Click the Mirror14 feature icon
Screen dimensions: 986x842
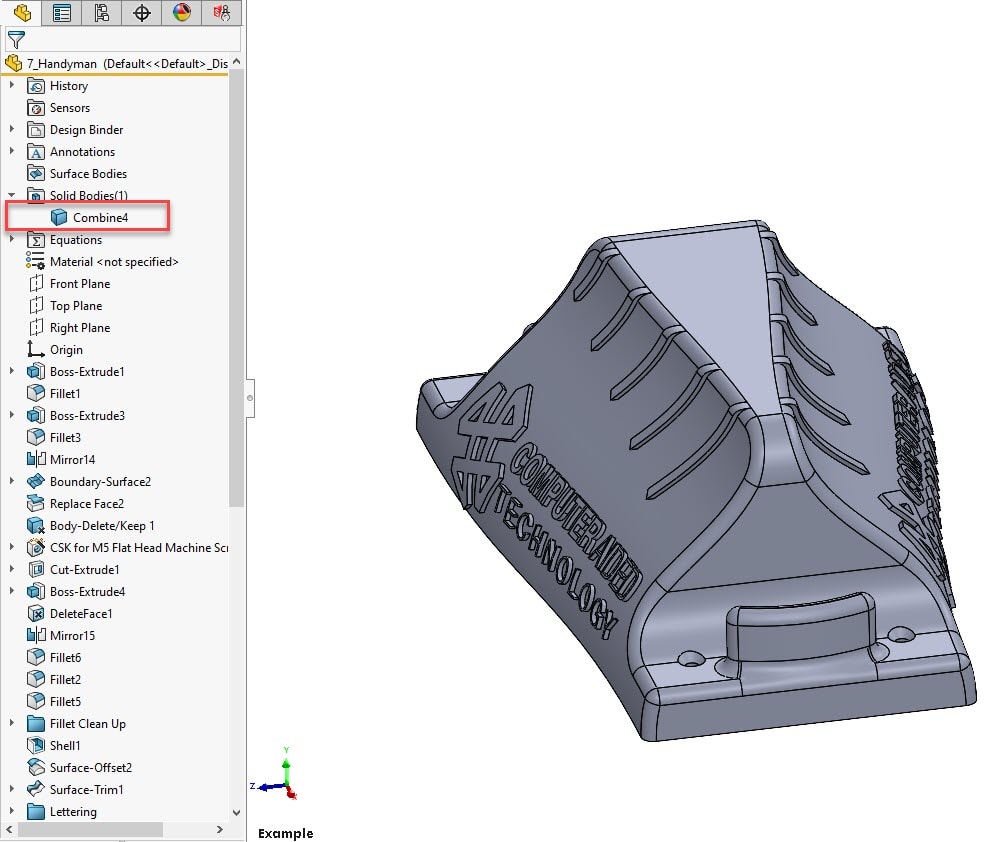coord(36,460)
